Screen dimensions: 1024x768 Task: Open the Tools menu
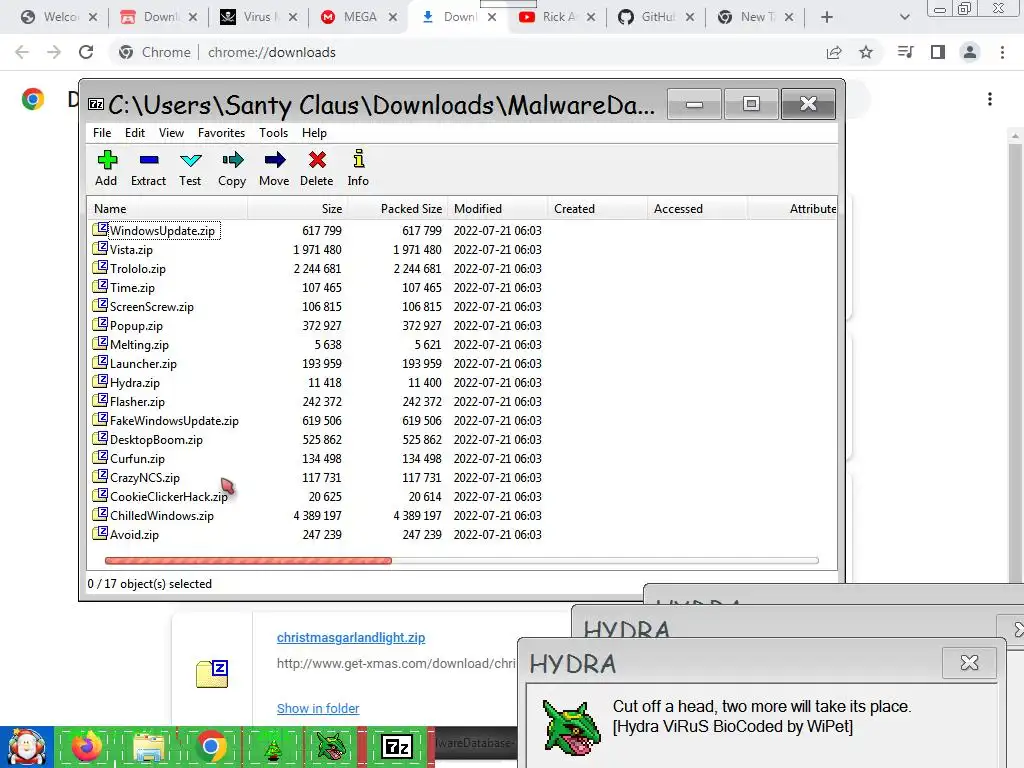pos(273,133)
